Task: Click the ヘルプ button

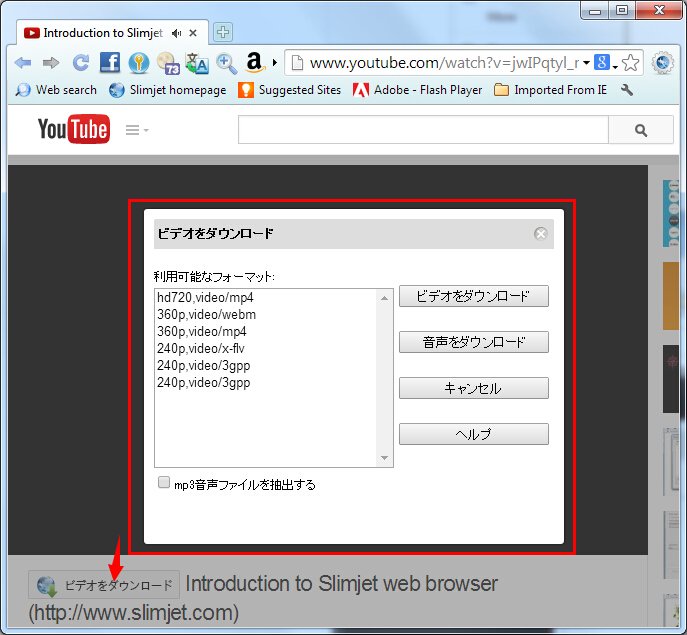Action: click(x=474, y=434)
